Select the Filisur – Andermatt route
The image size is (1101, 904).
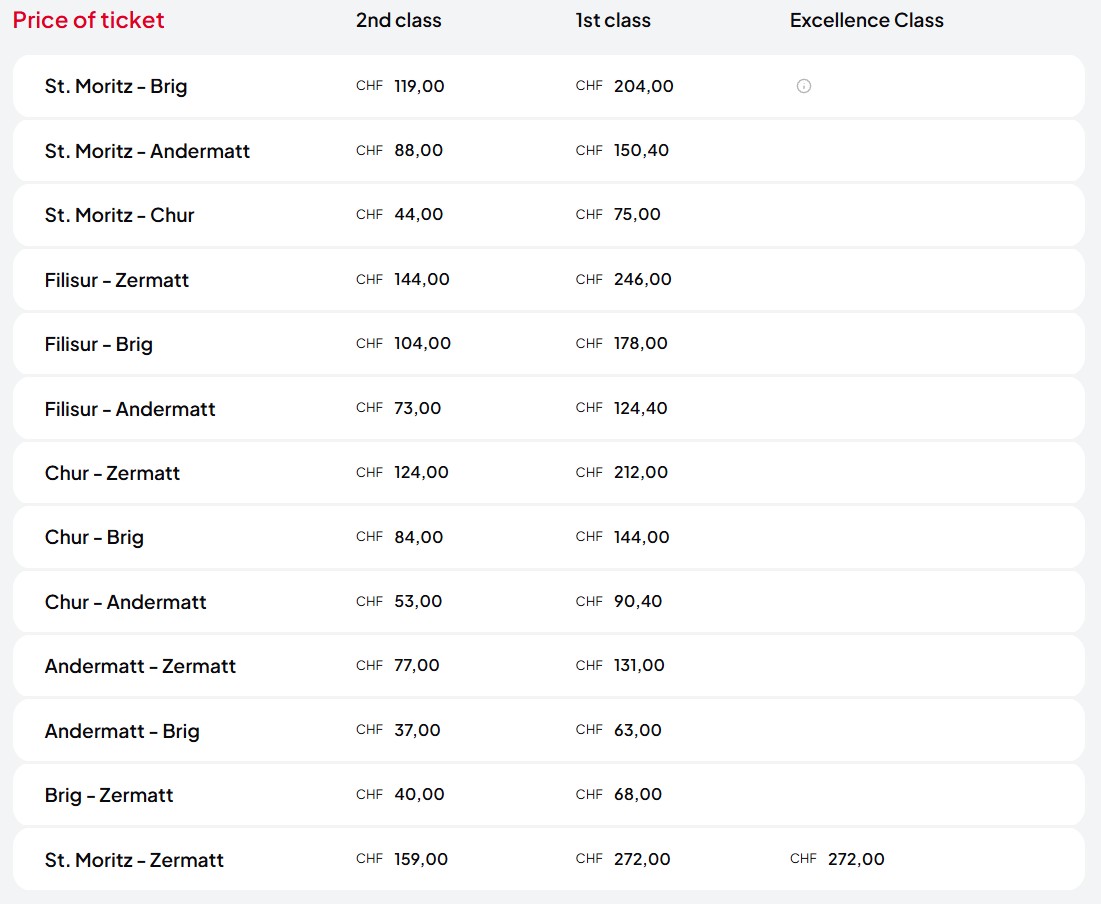coord(548,408)
